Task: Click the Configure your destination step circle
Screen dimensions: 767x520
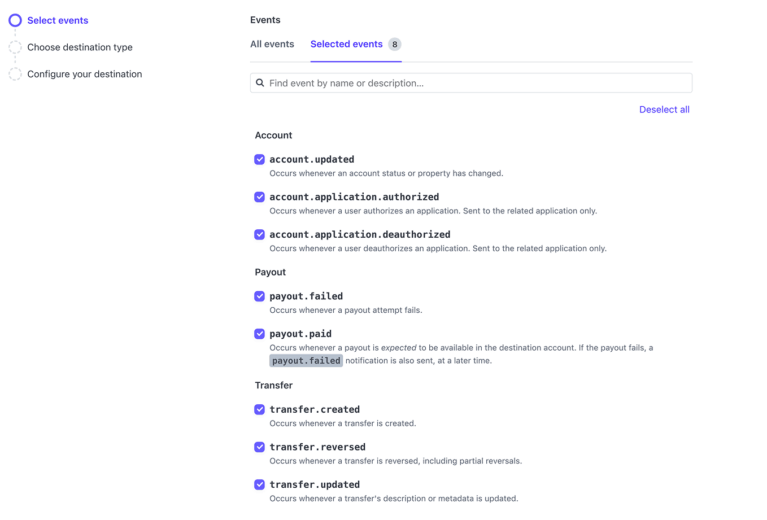Action: (x=15, y=74)
